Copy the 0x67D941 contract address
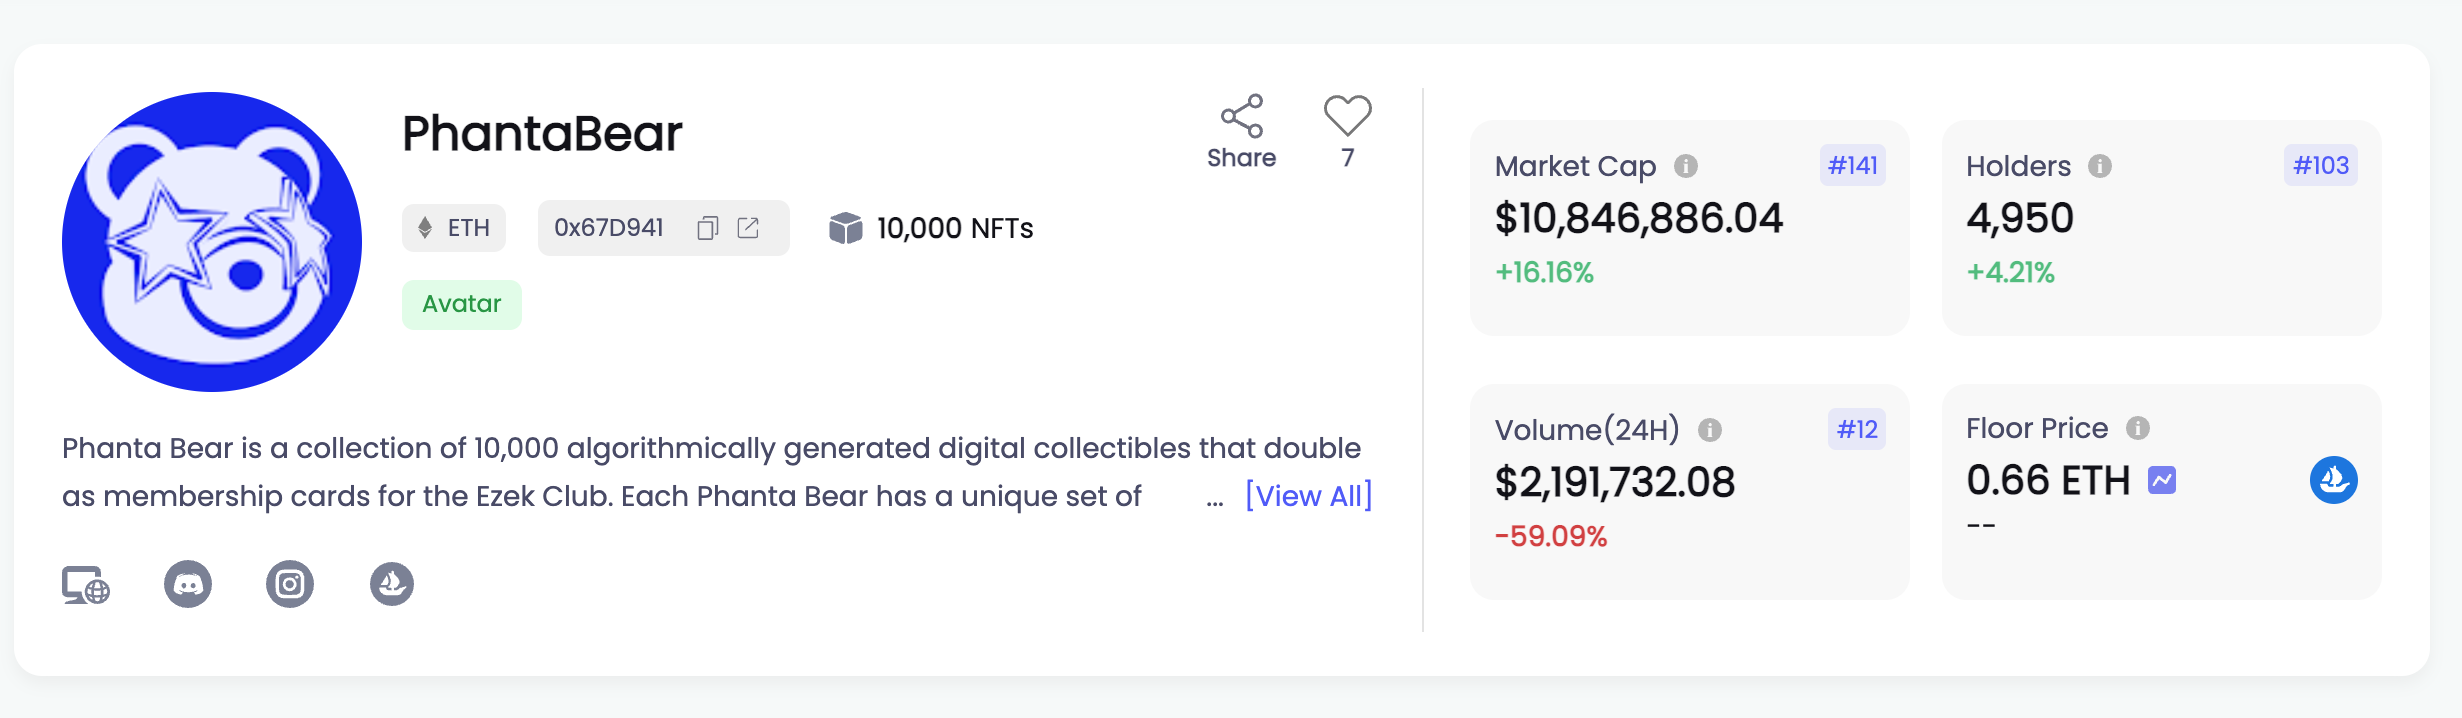The width and height of the screenshot is (2462, 718). (x=707, y=228)
